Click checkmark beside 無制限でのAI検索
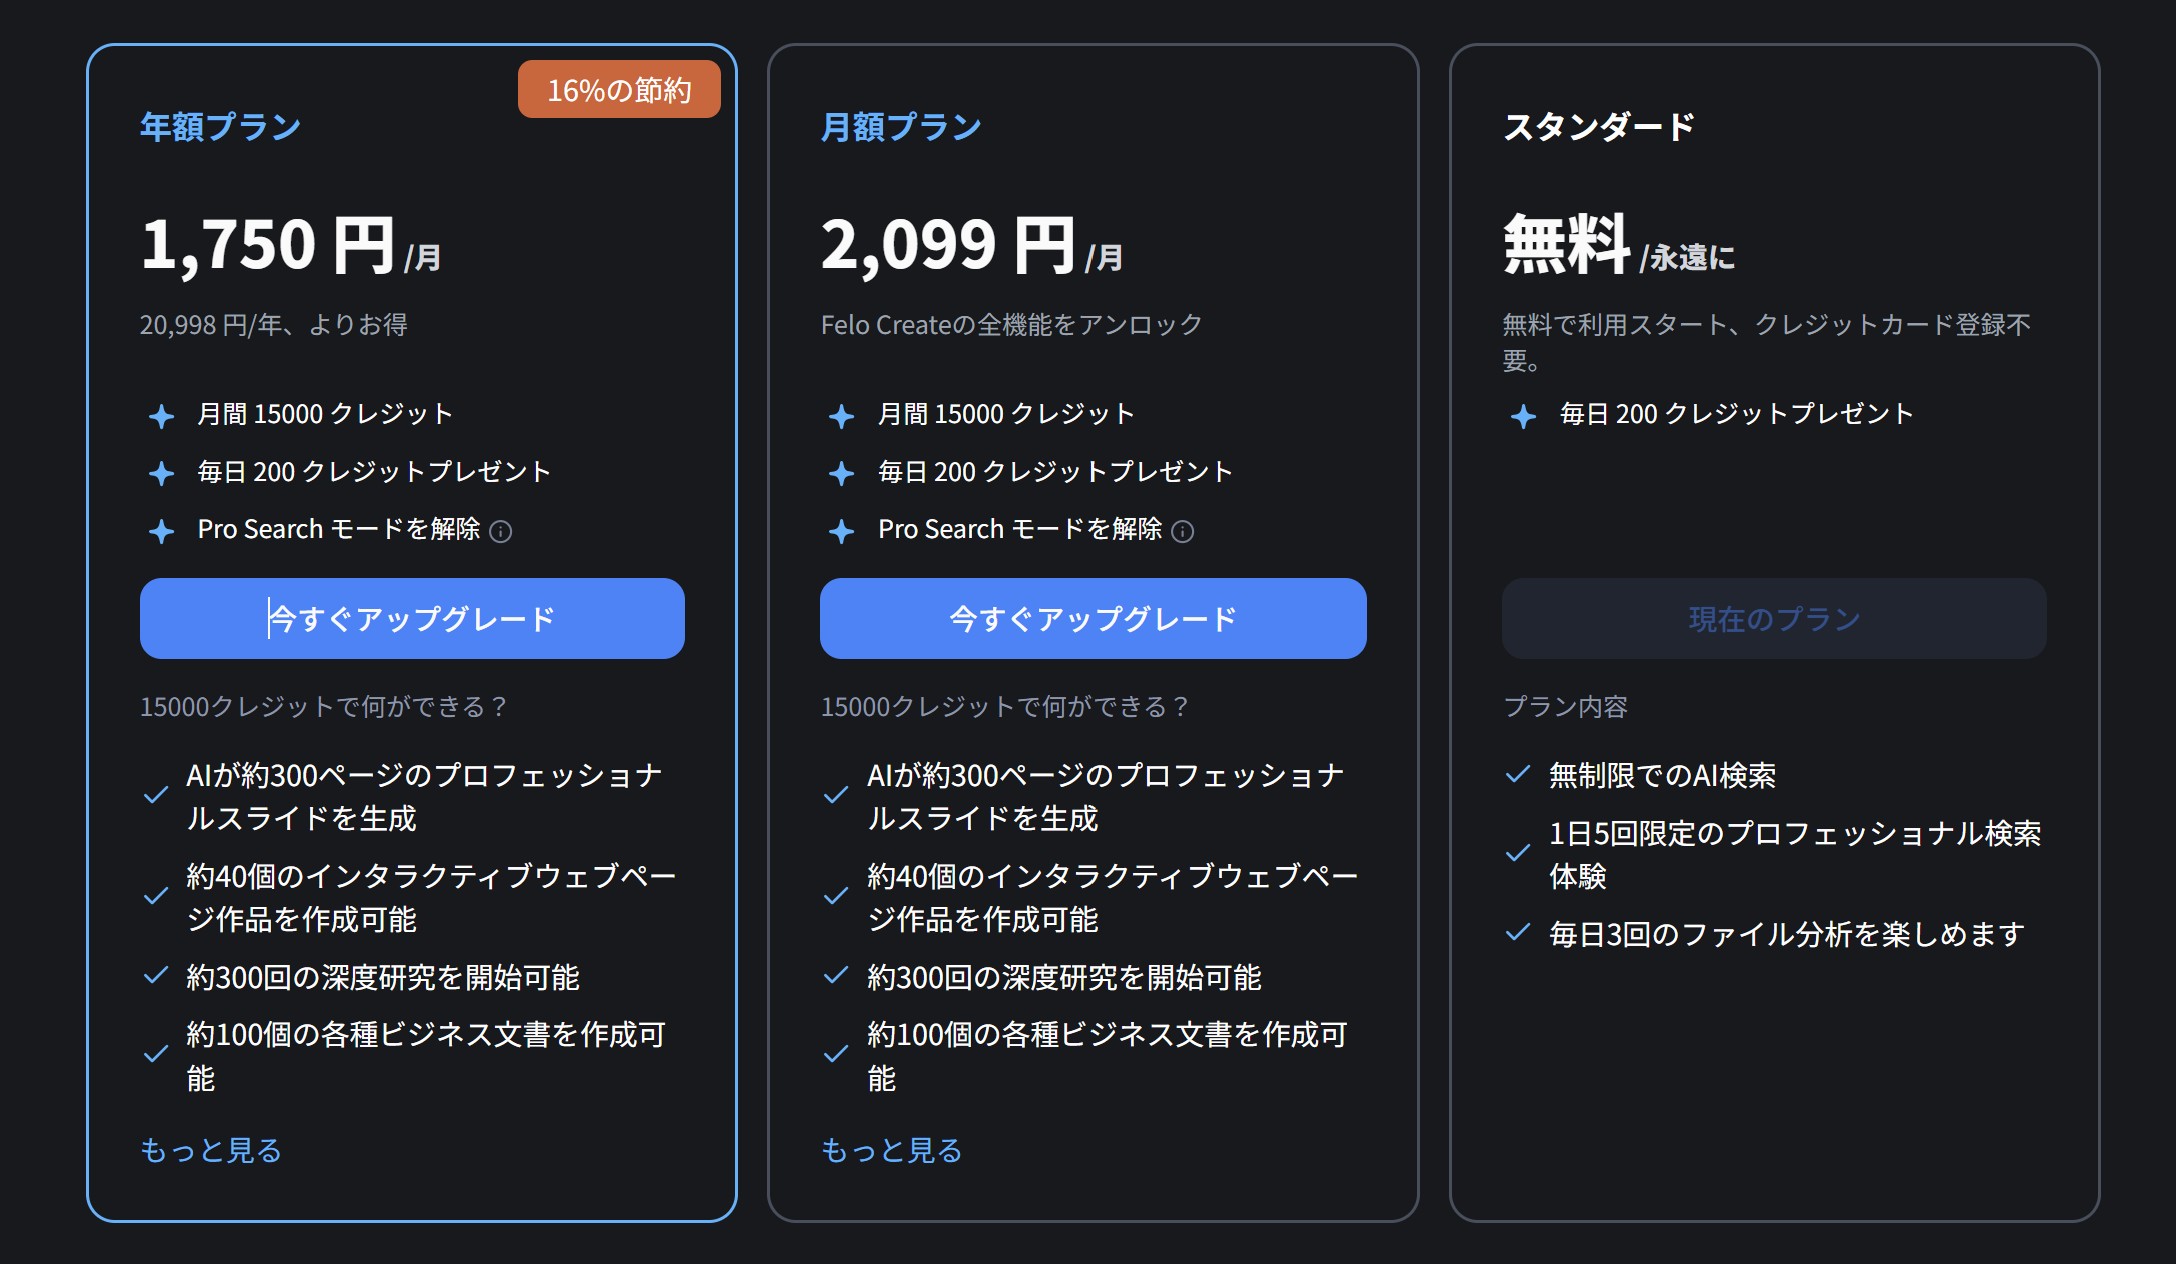Screen dimensions: 2176x1264 [1518, 774]
